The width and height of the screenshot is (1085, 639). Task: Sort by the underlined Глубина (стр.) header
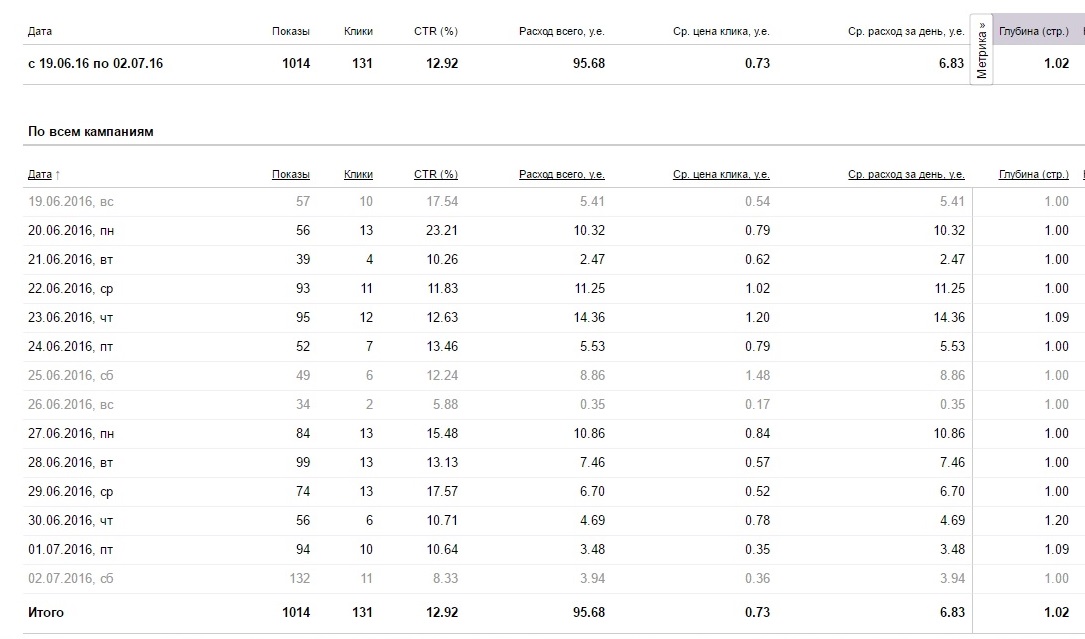tap(1033, 175)
